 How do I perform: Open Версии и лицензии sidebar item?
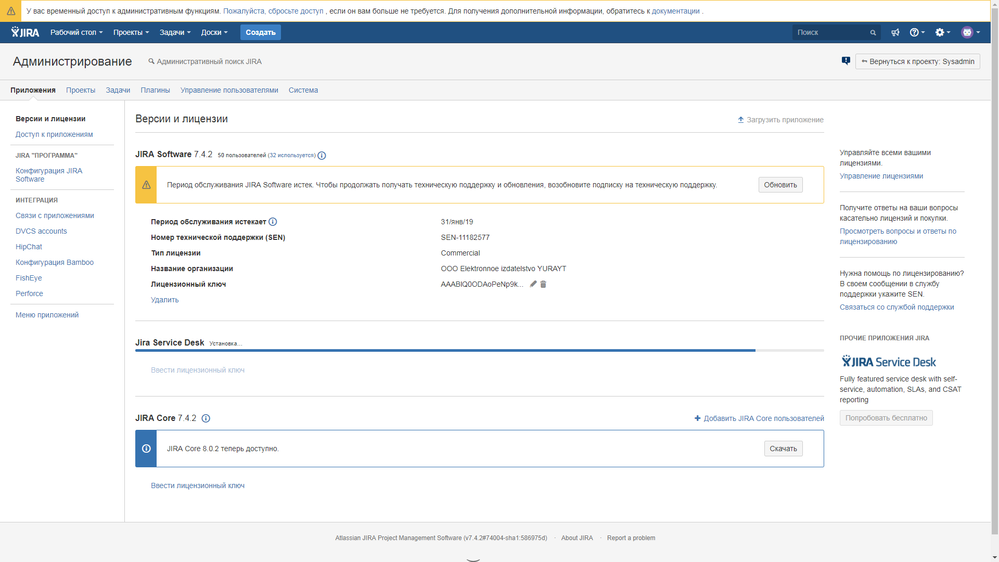point(50,119)
